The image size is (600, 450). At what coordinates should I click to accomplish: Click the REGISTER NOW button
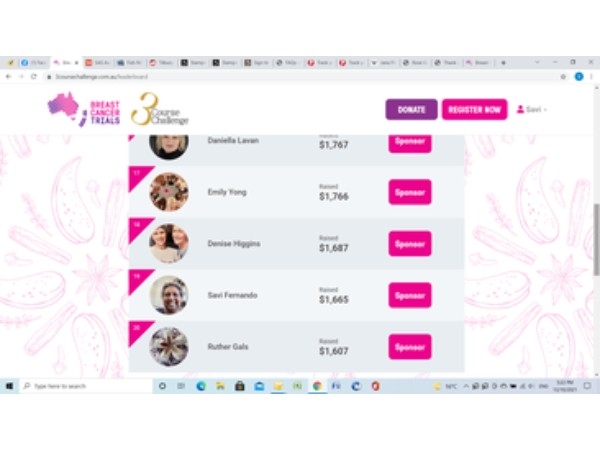point(474,109)
